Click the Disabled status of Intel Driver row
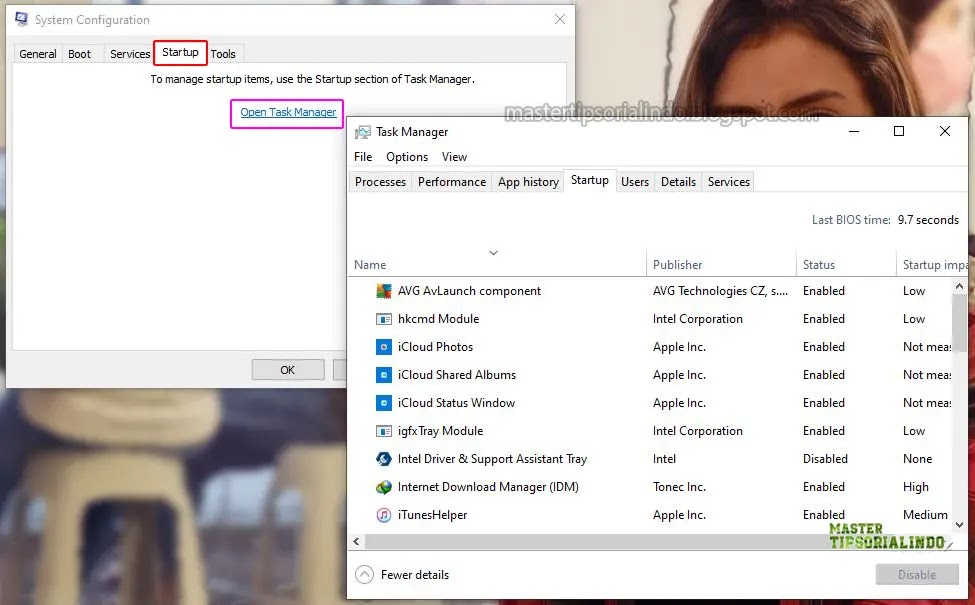Screen dimensions: 975x605 (825, 459)
